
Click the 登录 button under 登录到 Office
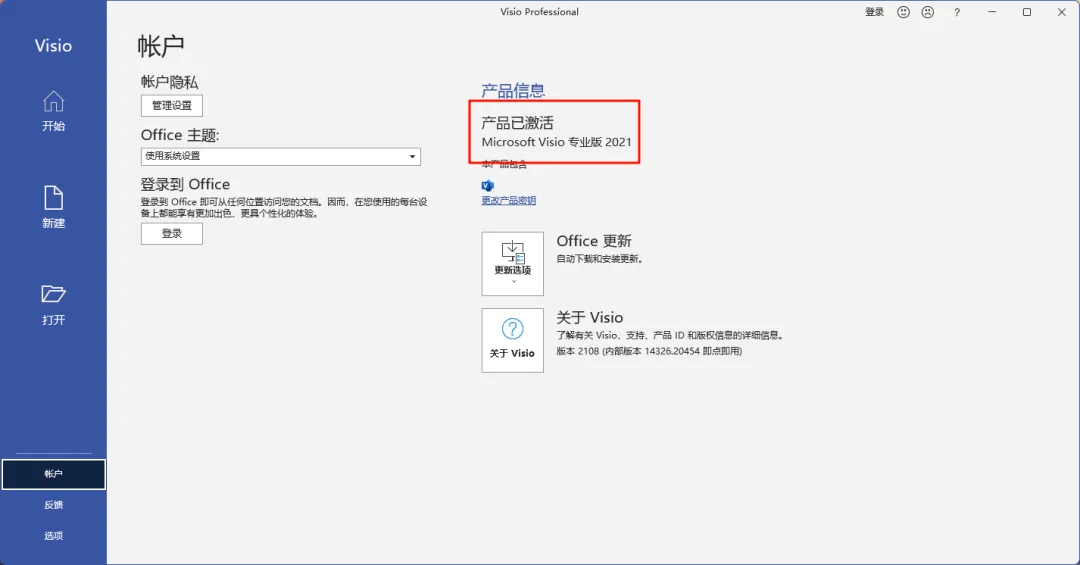coord(172,234)
